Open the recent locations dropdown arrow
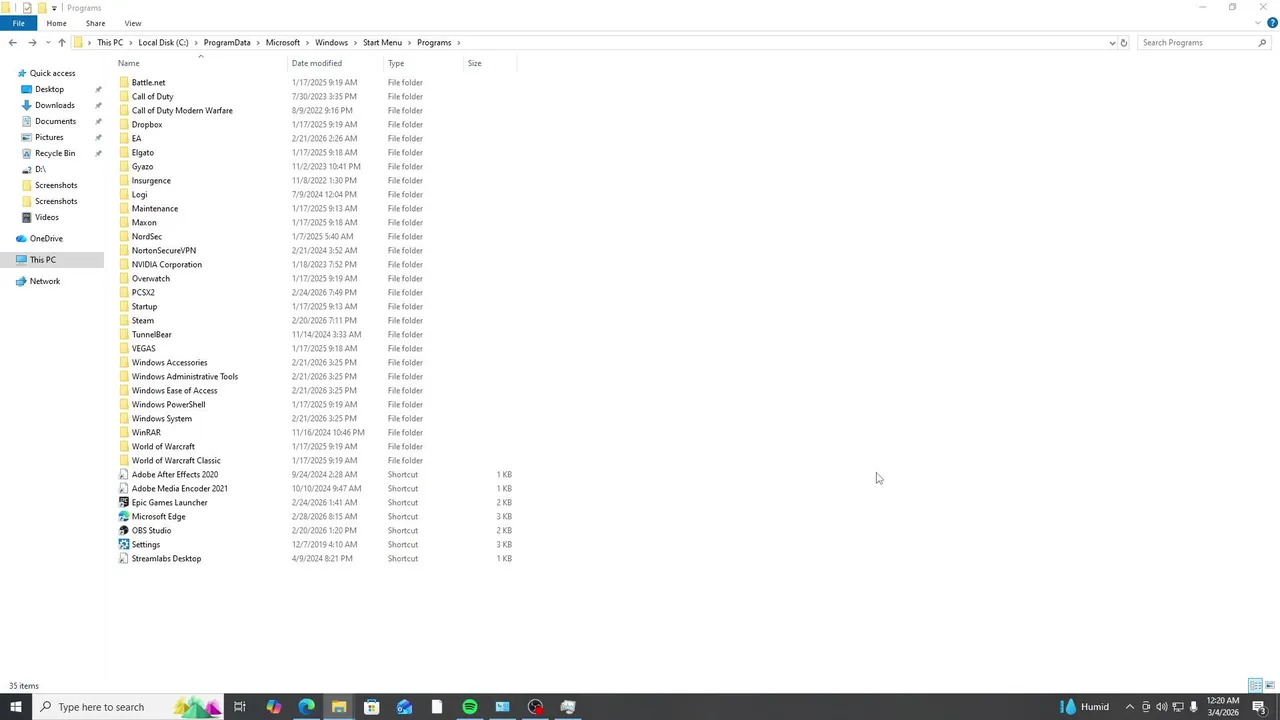 [x=47, y=43]
